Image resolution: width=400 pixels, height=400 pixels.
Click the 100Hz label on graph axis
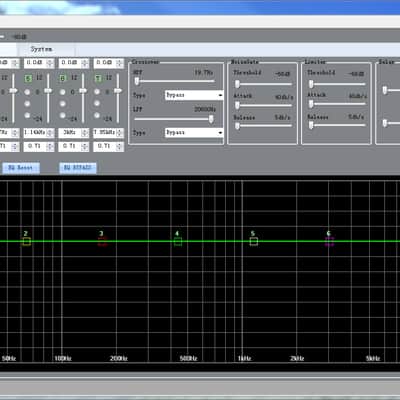click(63, 358)
